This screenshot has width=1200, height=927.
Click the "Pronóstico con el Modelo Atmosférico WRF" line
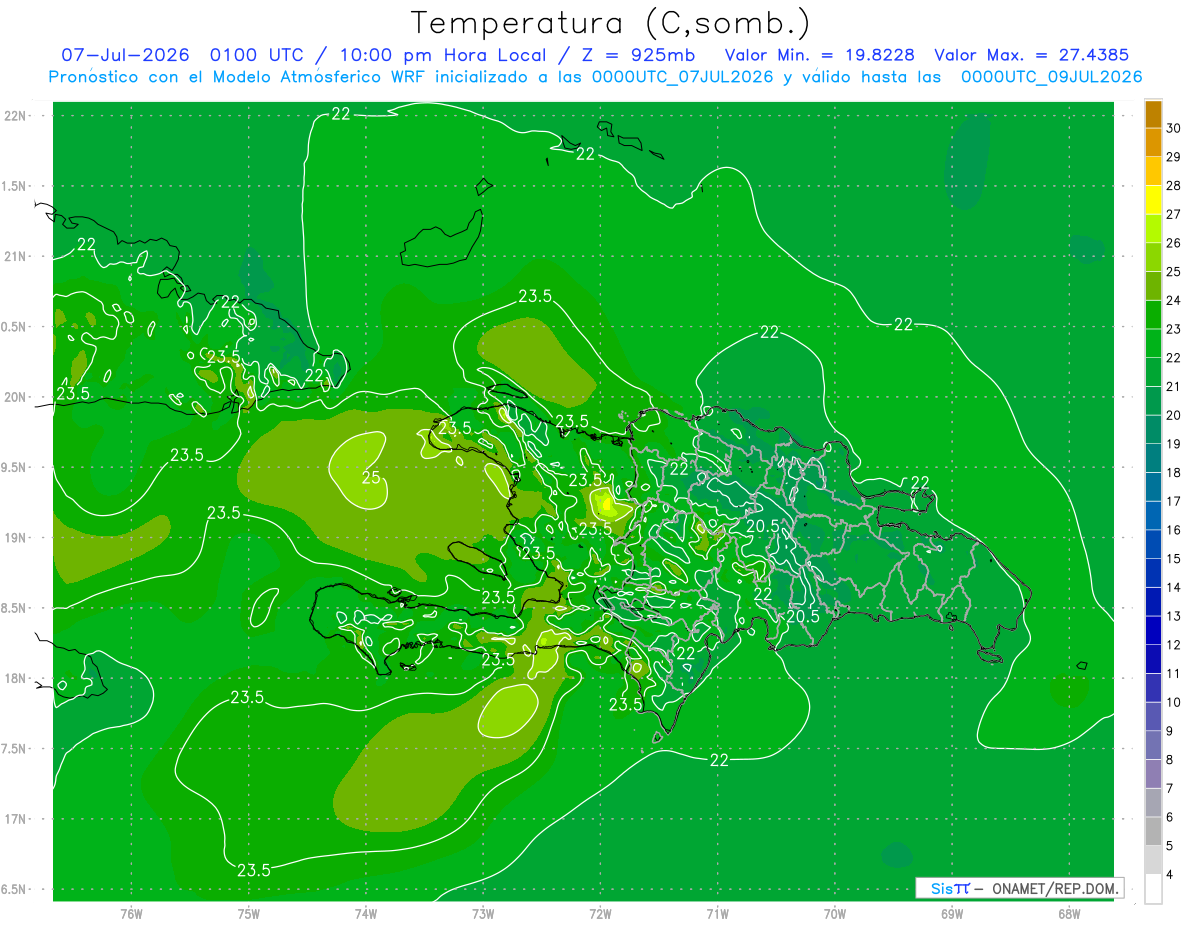(596, 77)
